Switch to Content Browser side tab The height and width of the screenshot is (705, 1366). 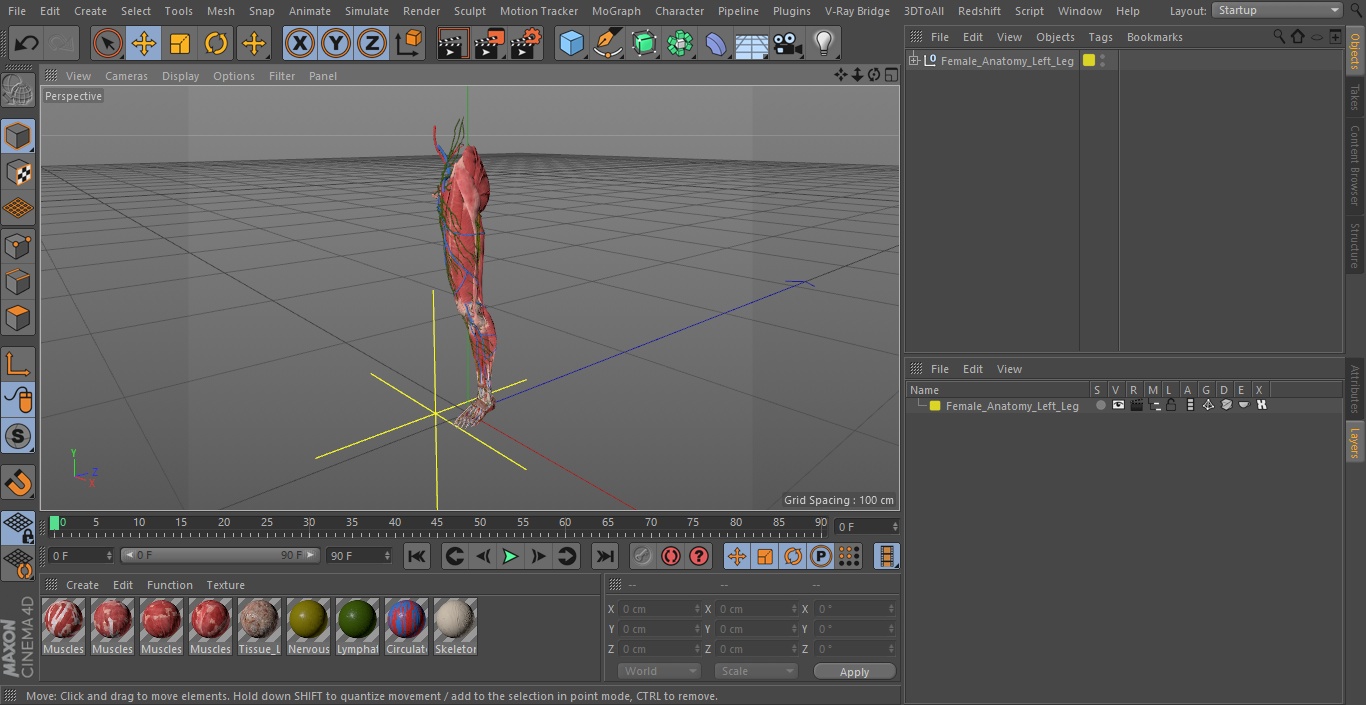click(1355, 165)
